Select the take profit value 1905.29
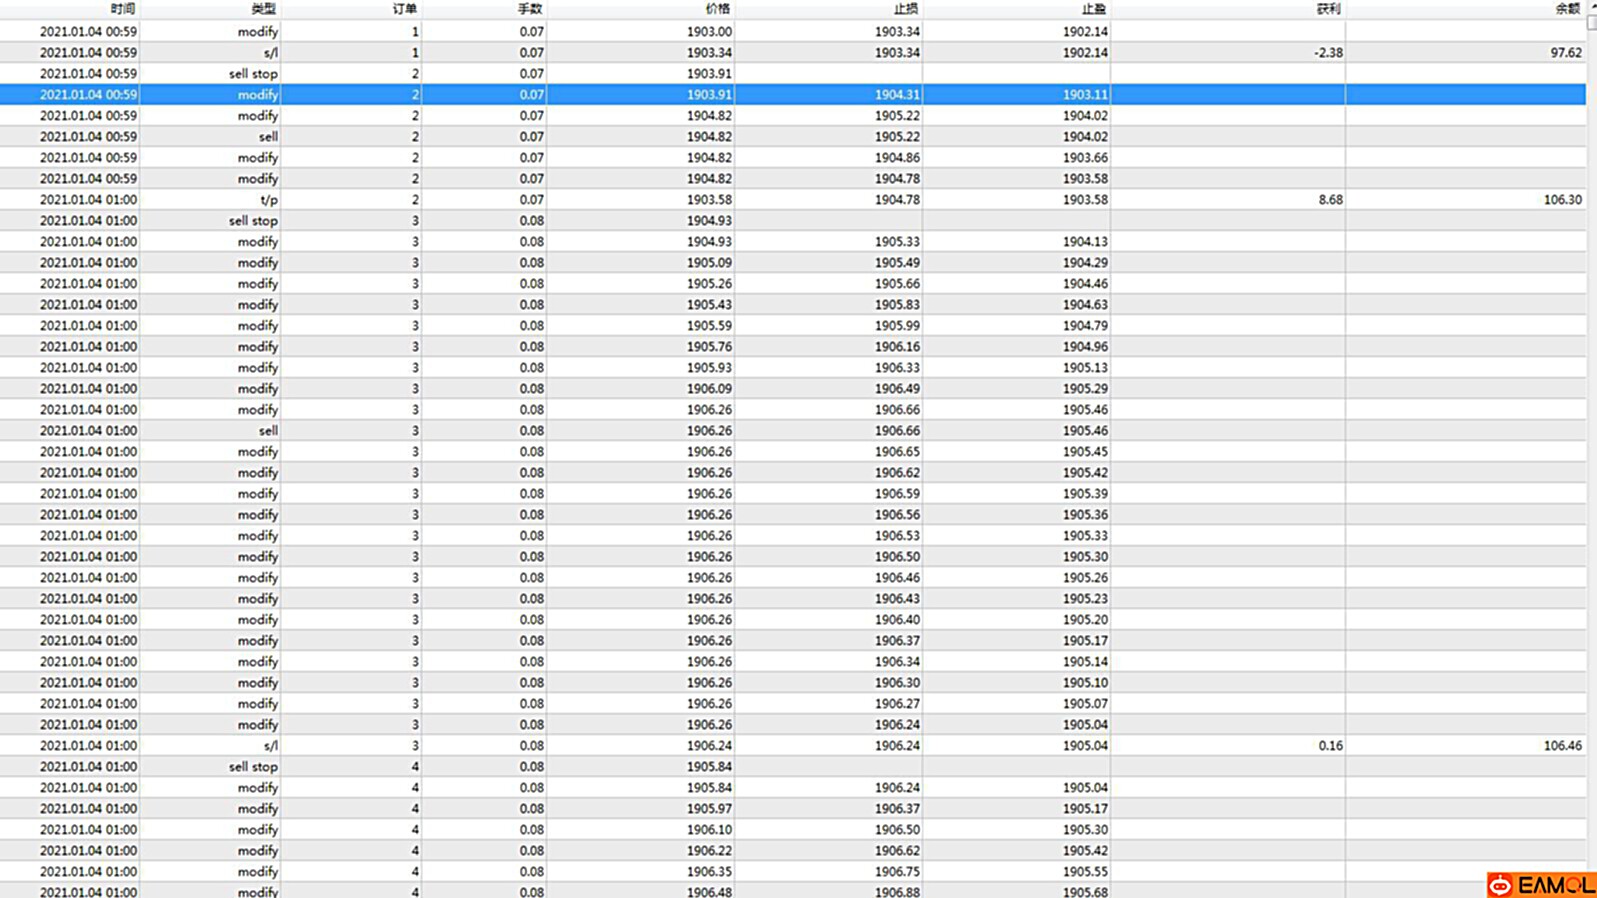1597x898 pixels. [1085, 389]
